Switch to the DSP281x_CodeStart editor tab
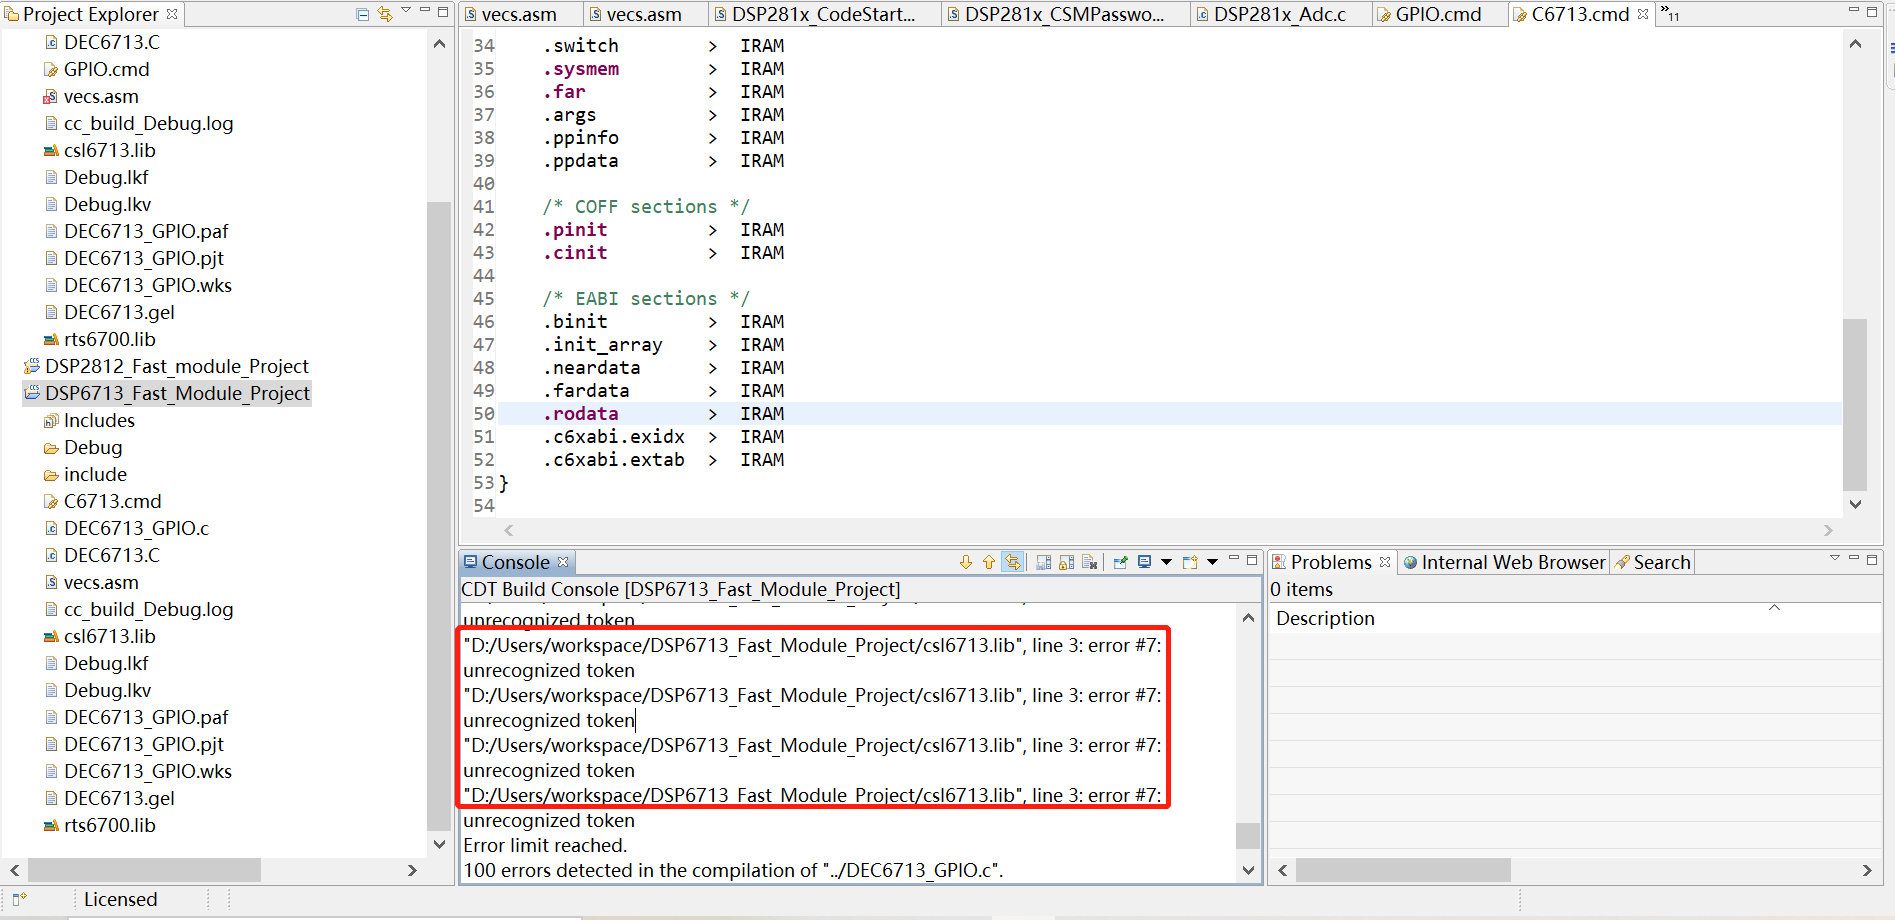The width and height of the screenshot is (1895, 920). pos(826,14)
